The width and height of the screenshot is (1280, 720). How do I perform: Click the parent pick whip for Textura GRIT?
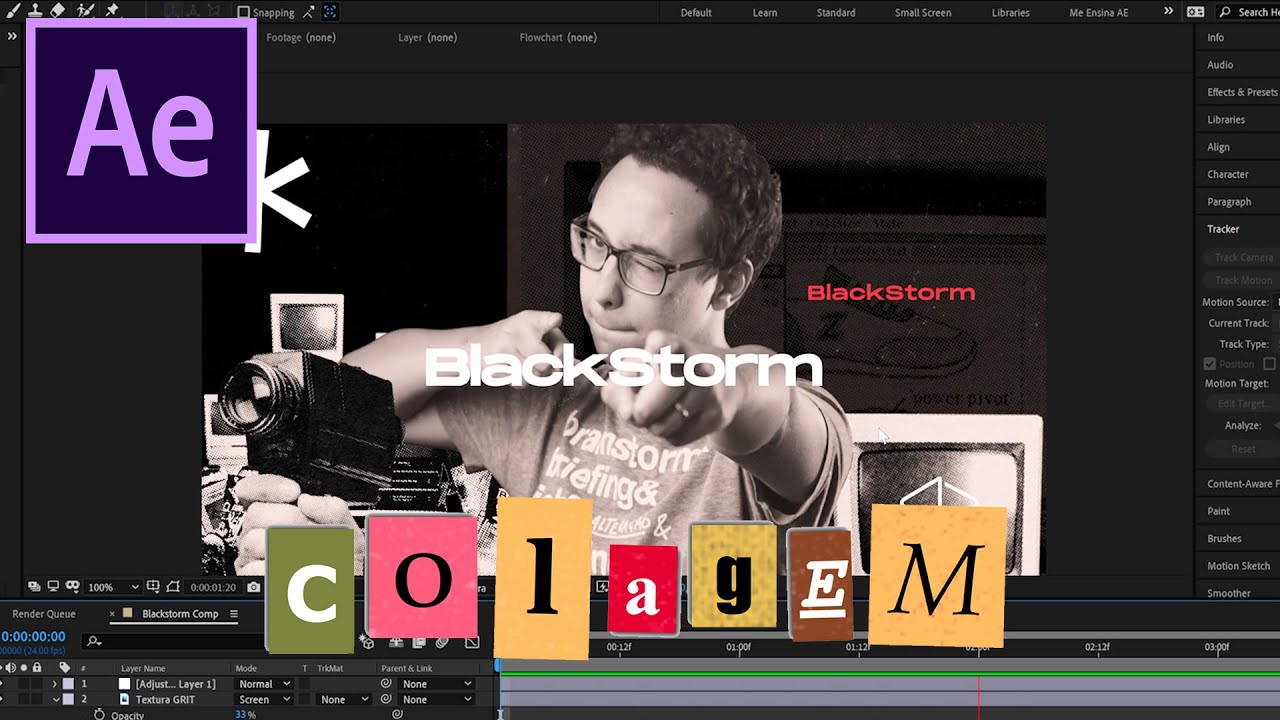point(386,700)
